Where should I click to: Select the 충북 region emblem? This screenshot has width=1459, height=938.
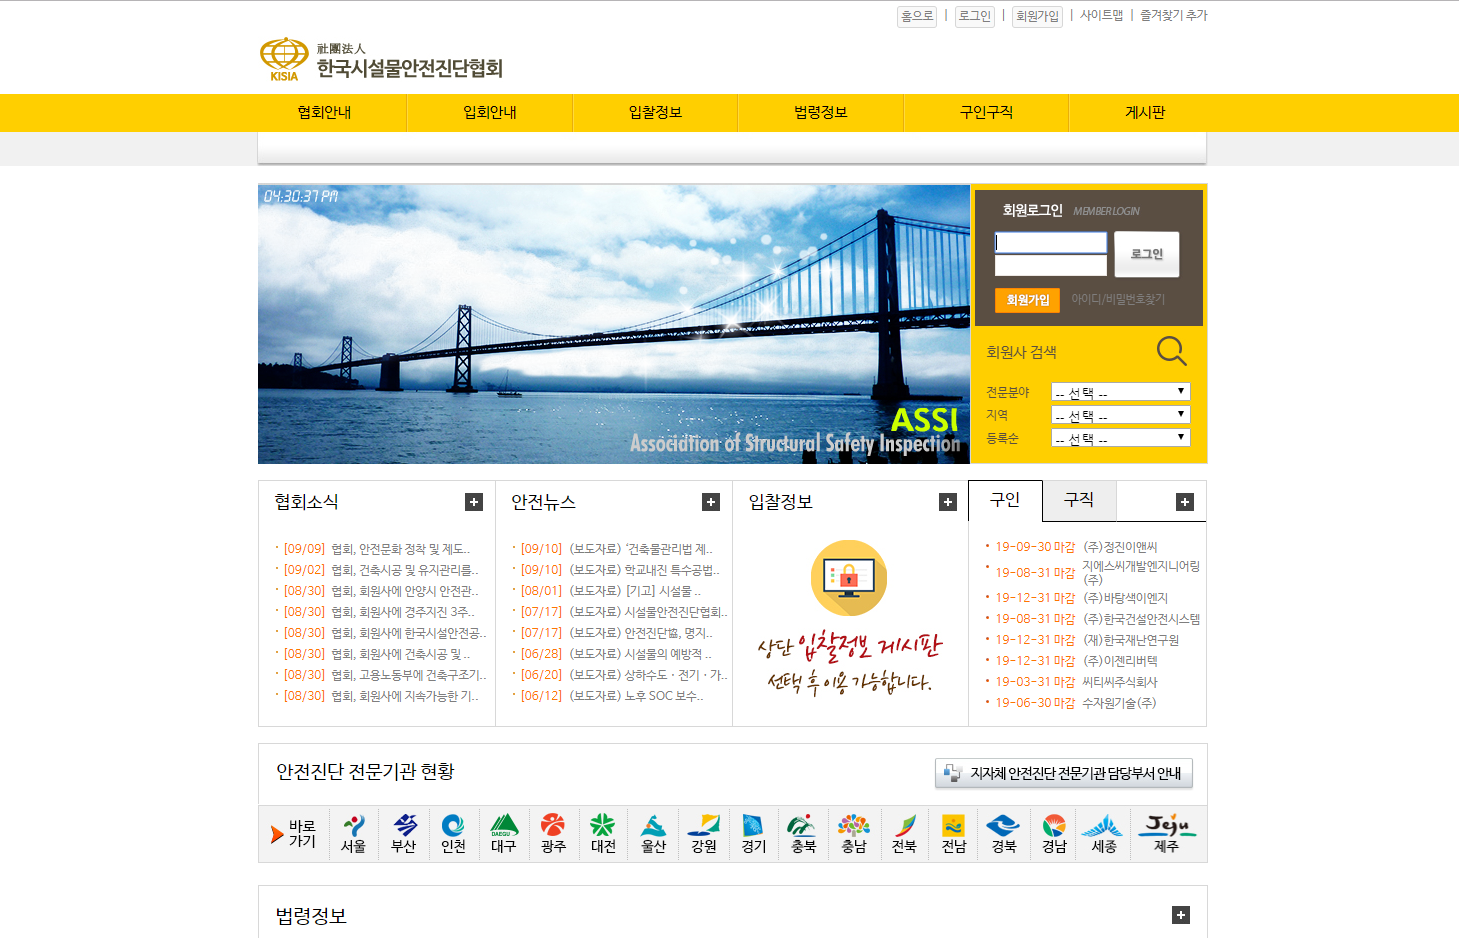tap(803, 834)
